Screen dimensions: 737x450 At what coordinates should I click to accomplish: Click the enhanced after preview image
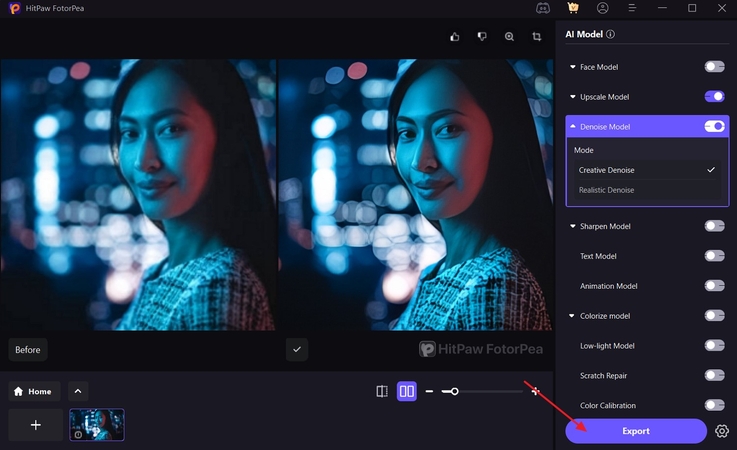[416, 194]
